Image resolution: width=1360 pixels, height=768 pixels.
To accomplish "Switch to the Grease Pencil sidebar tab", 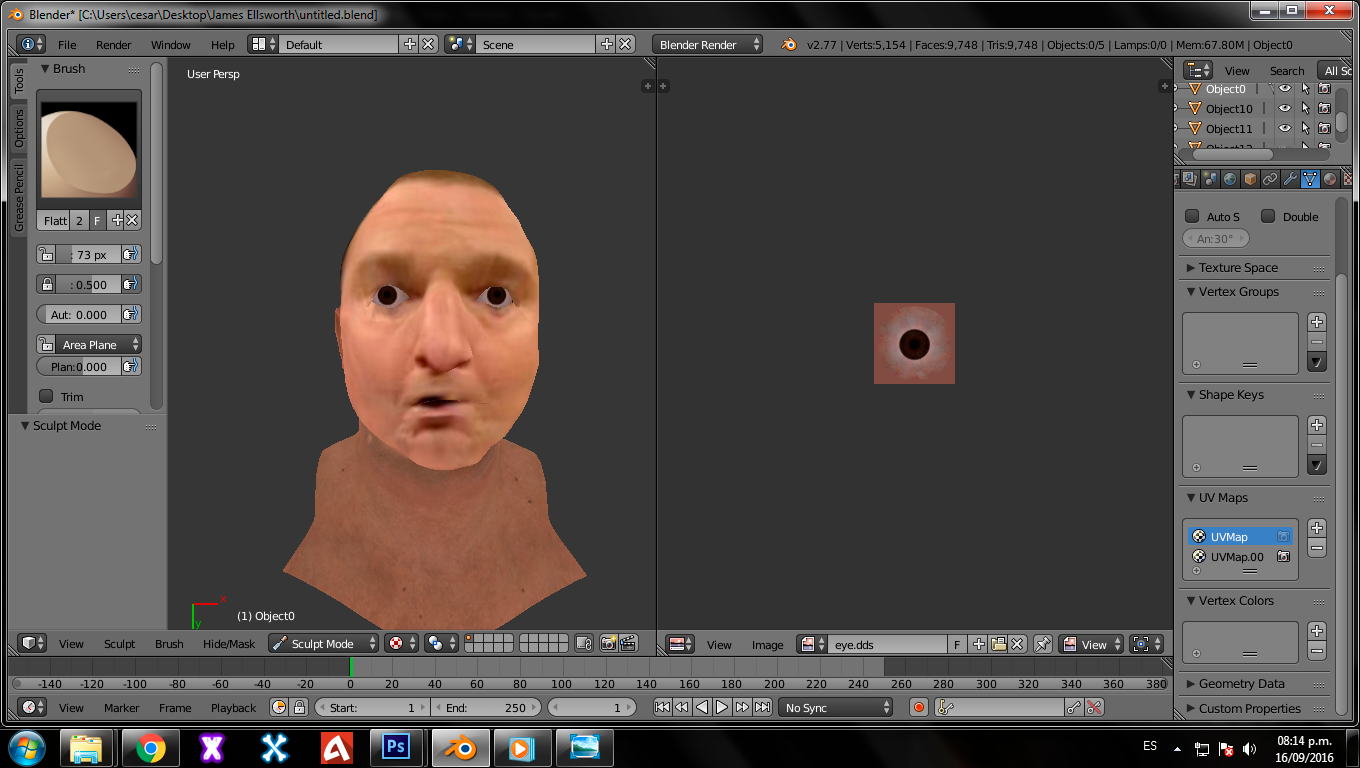I will coord(19,198).
